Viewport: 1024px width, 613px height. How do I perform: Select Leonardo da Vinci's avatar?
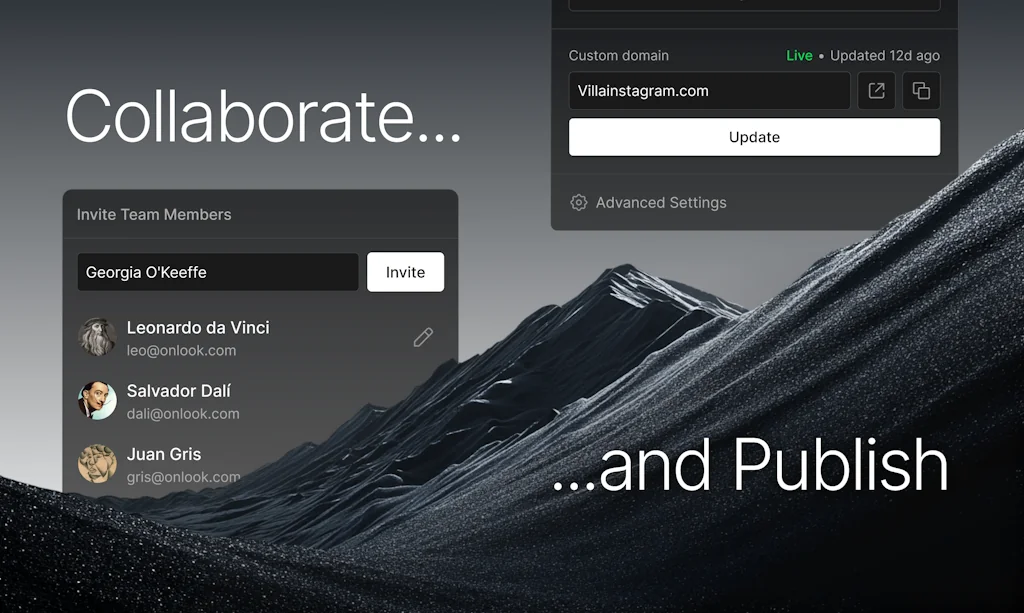tap(98, 338)
